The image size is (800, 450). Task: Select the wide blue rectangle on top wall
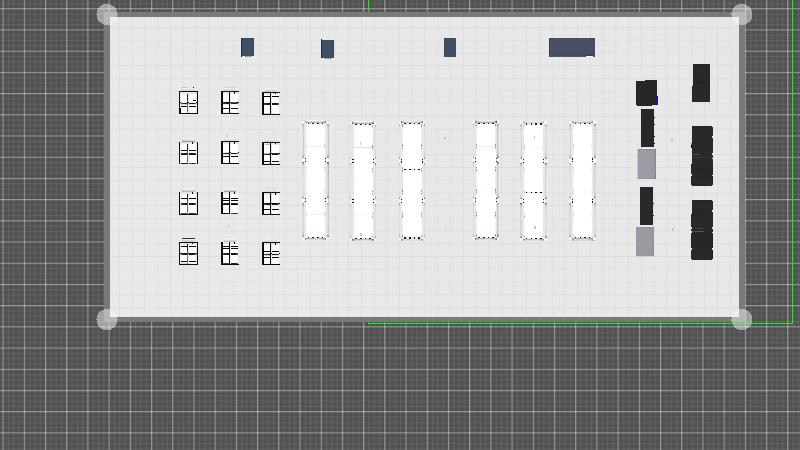coord(571,47)
